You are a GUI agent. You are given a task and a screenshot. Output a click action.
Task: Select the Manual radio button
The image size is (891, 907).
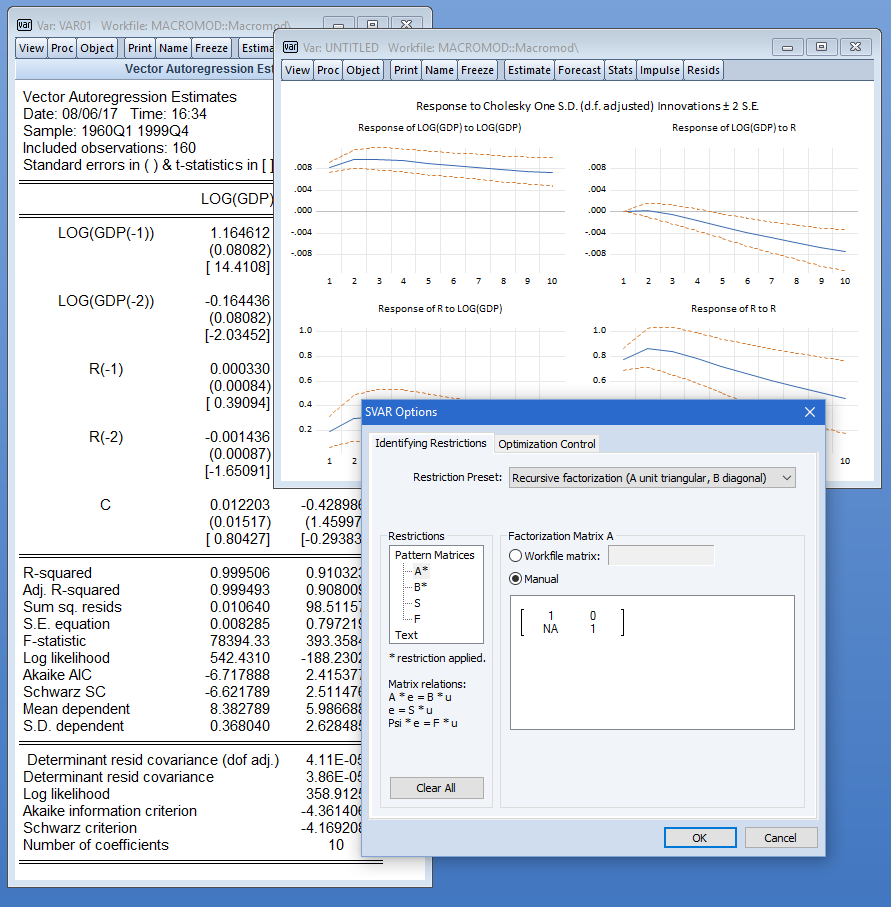tap(516, 579)
